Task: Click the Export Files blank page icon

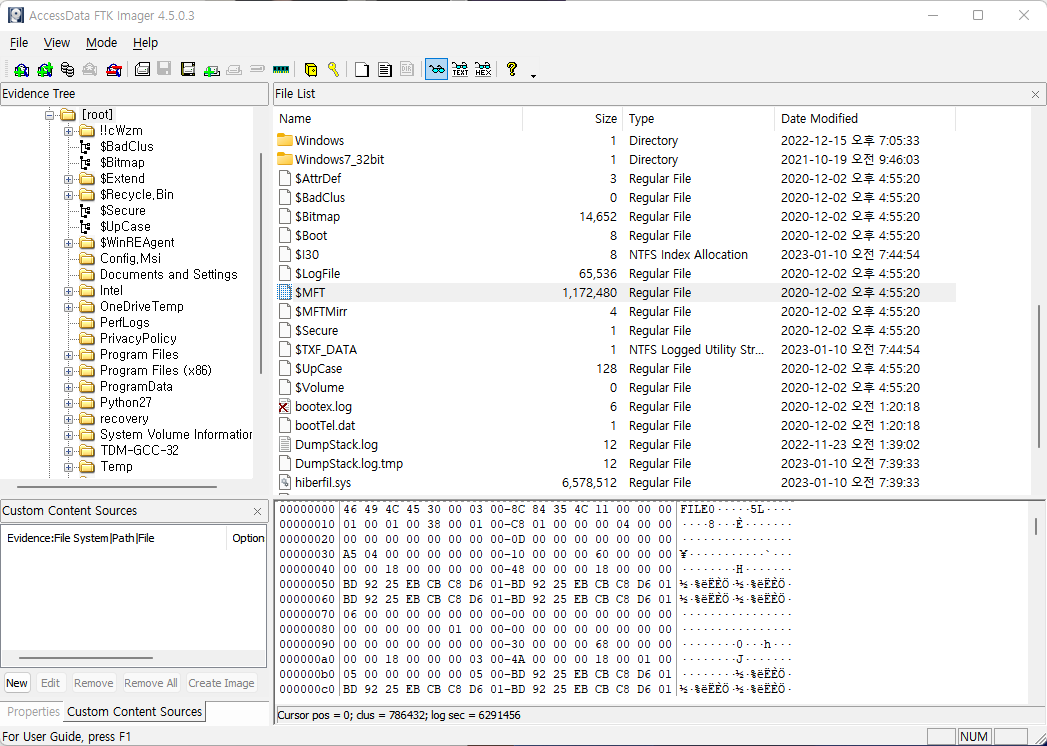Action: coord(362,69)
